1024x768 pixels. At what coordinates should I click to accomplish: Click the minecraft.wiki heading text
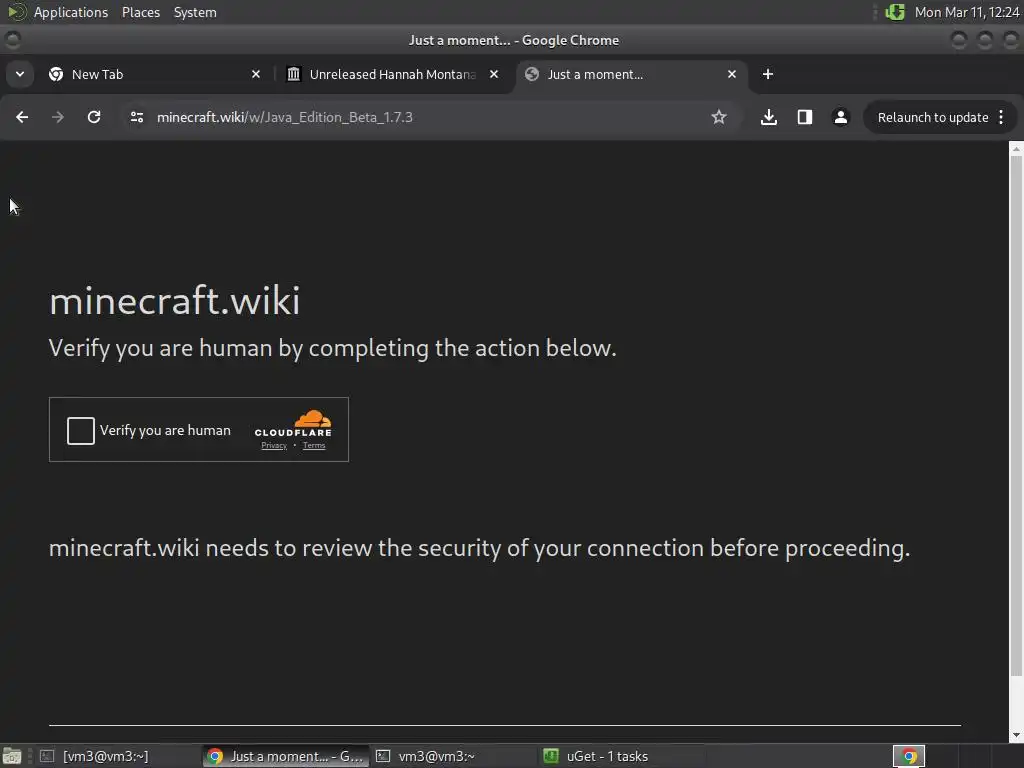(x=174, y=300)
